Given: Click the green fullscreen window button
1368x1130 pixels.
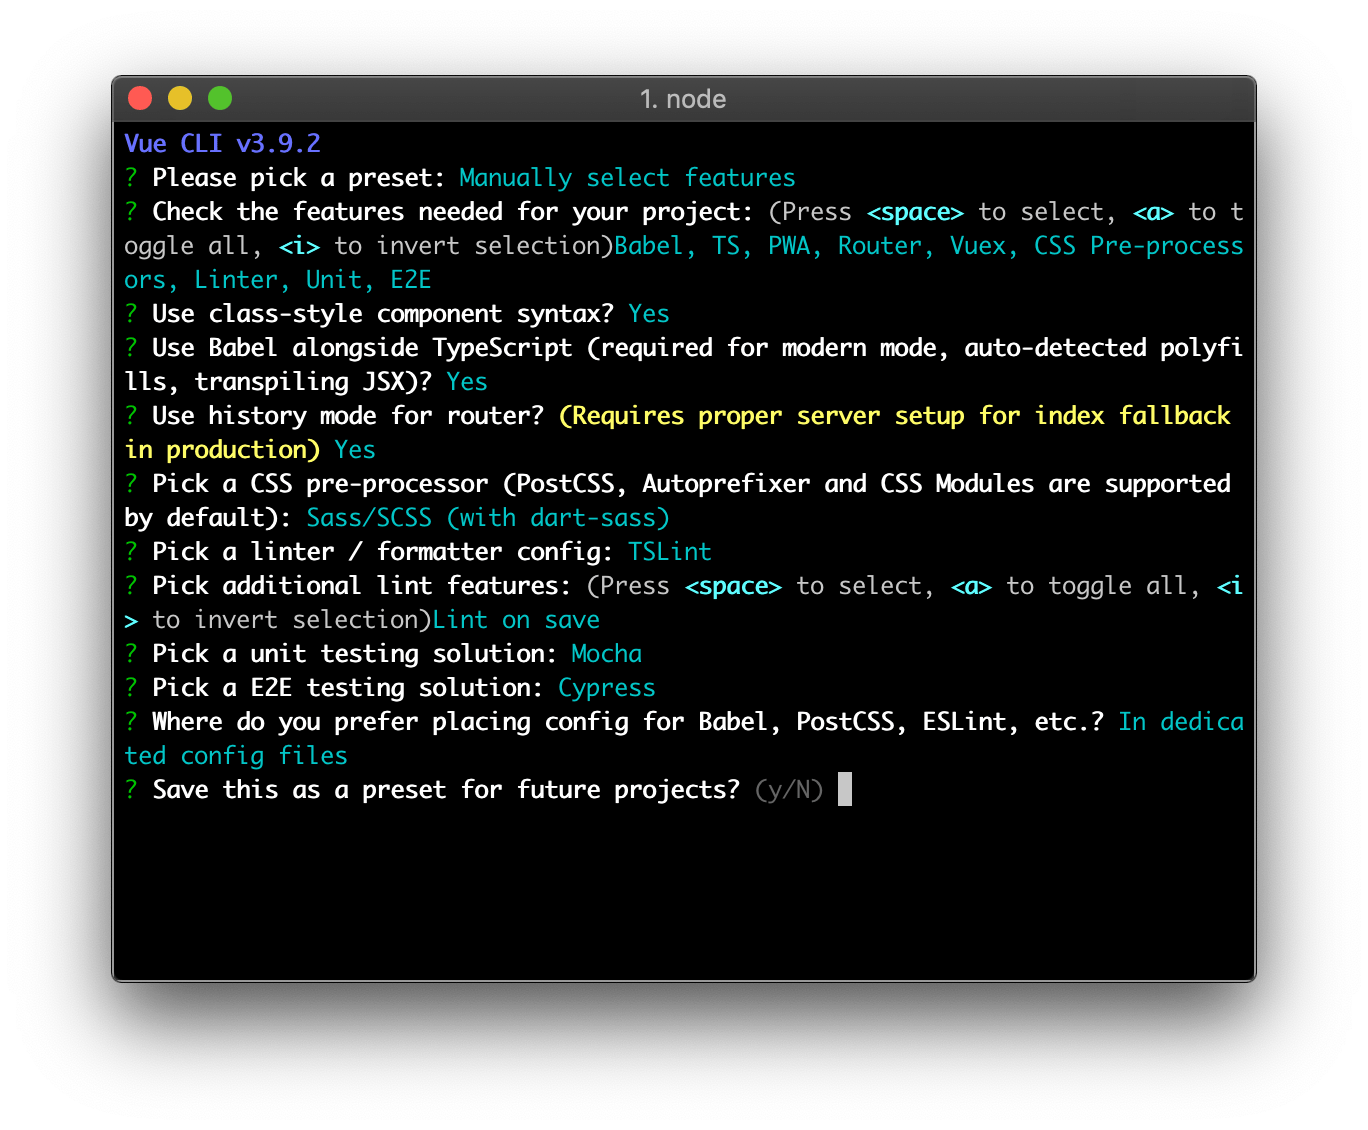Looking at the screenshot, I should click(220, 98).
